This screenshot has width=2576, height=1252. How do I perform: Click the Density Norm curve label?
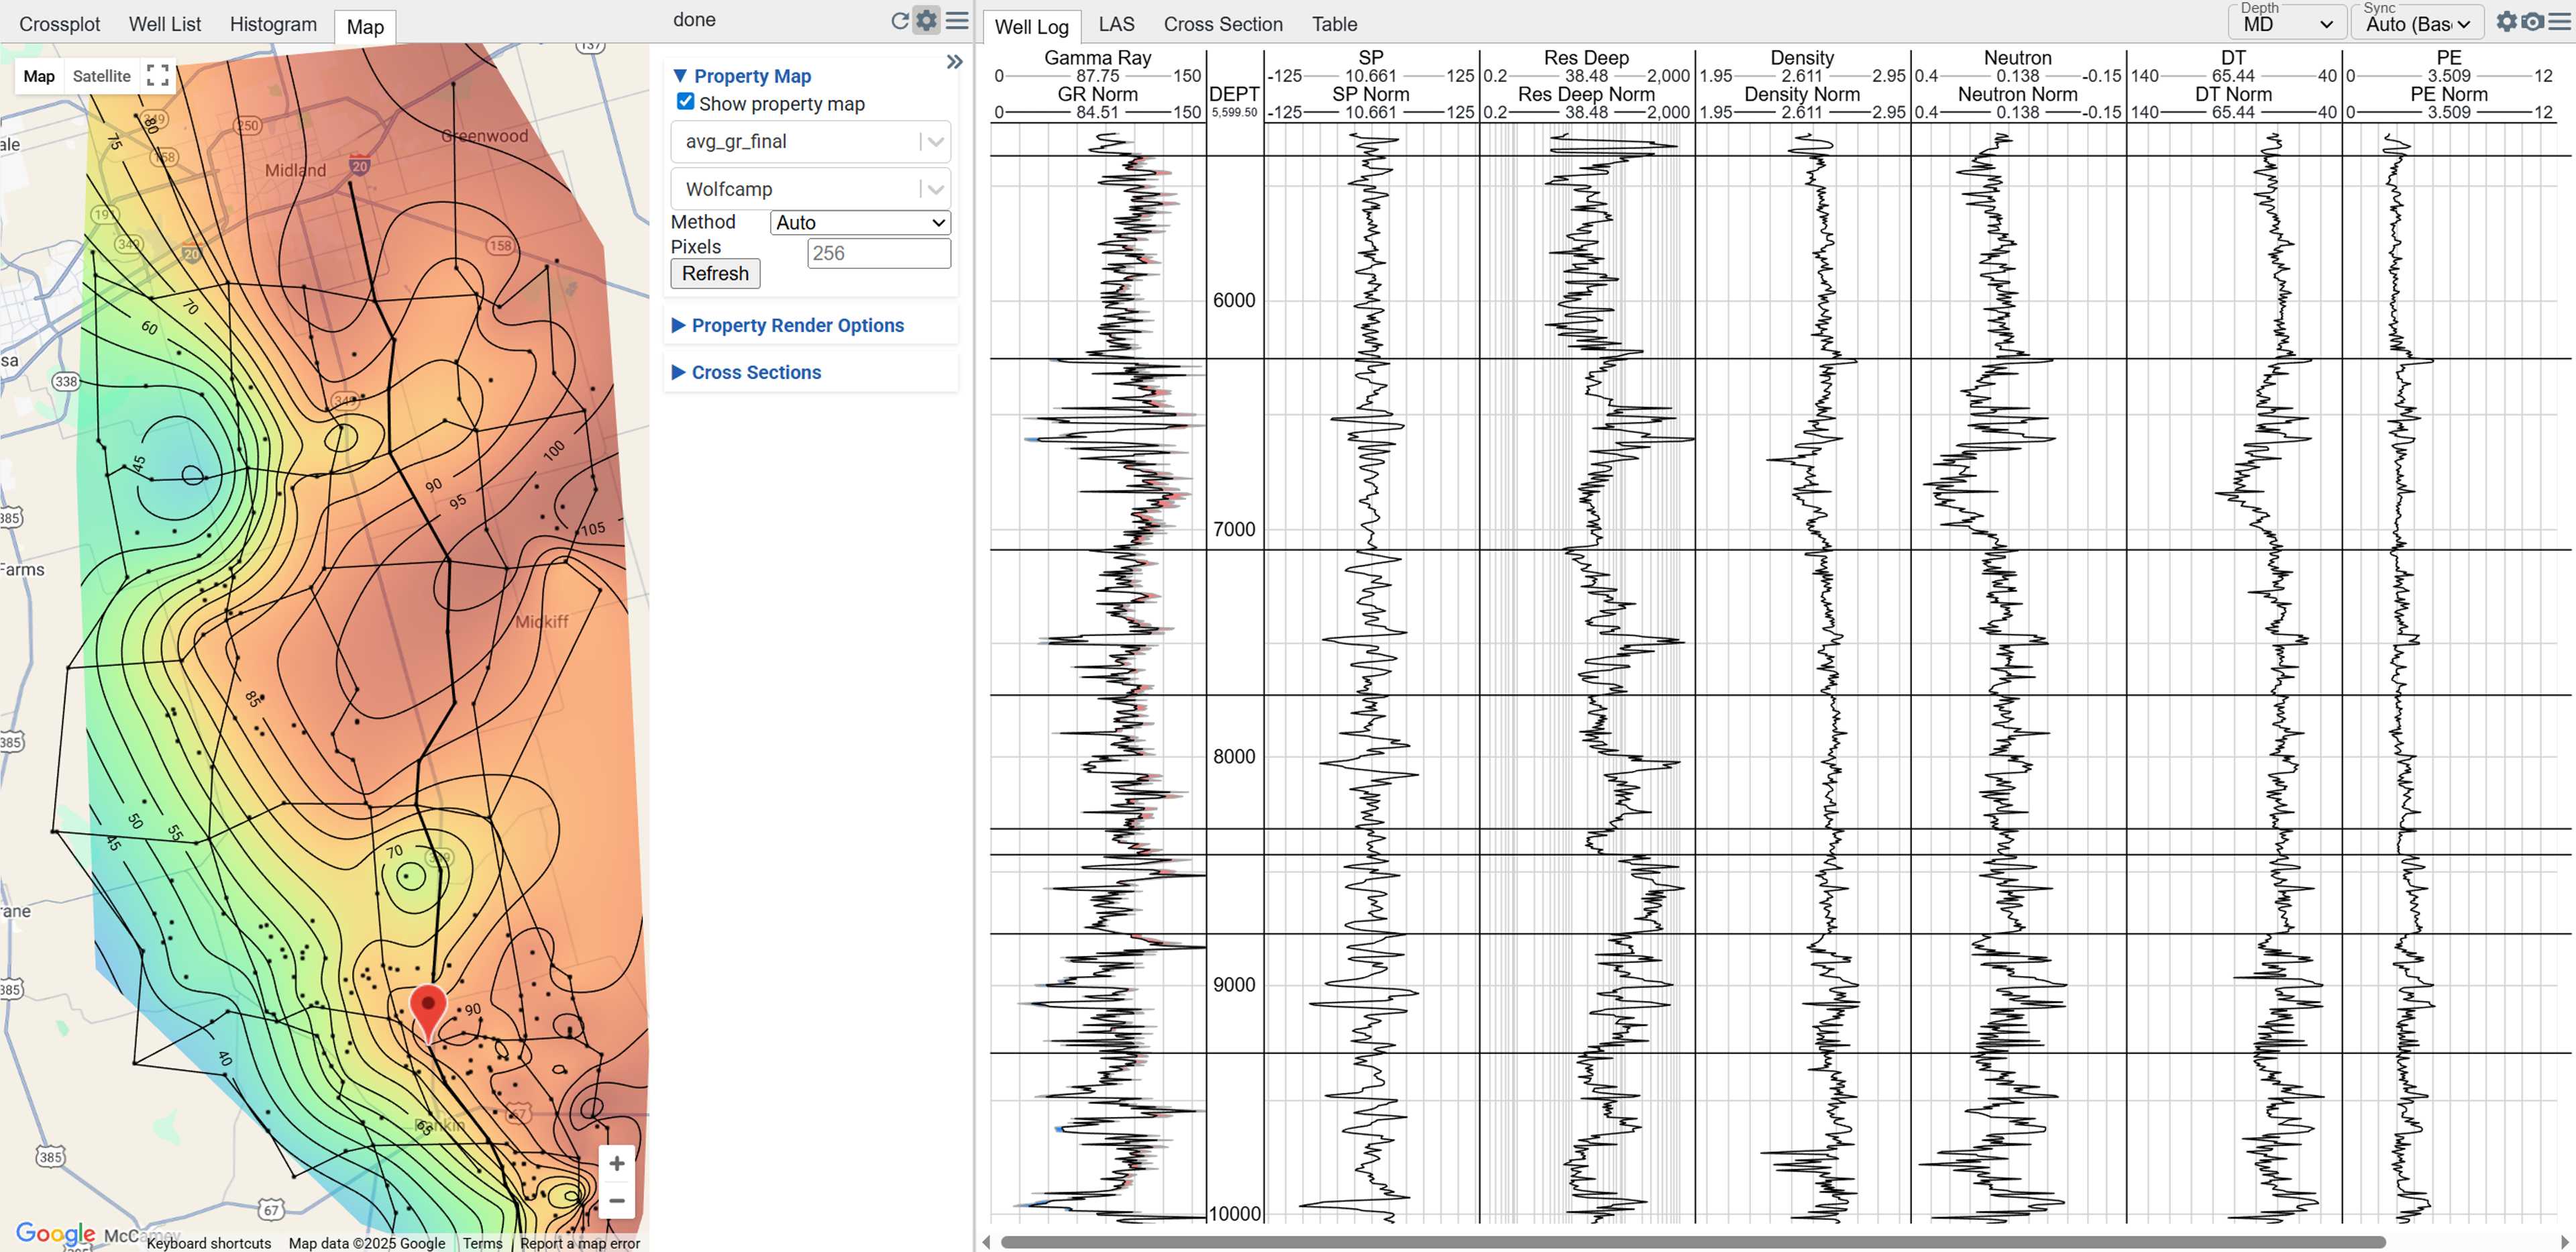click(x=1802, y=94)
